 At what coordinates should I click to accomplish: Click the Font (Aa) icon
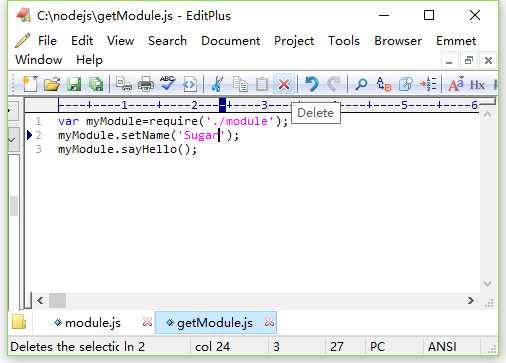(456, 84)
